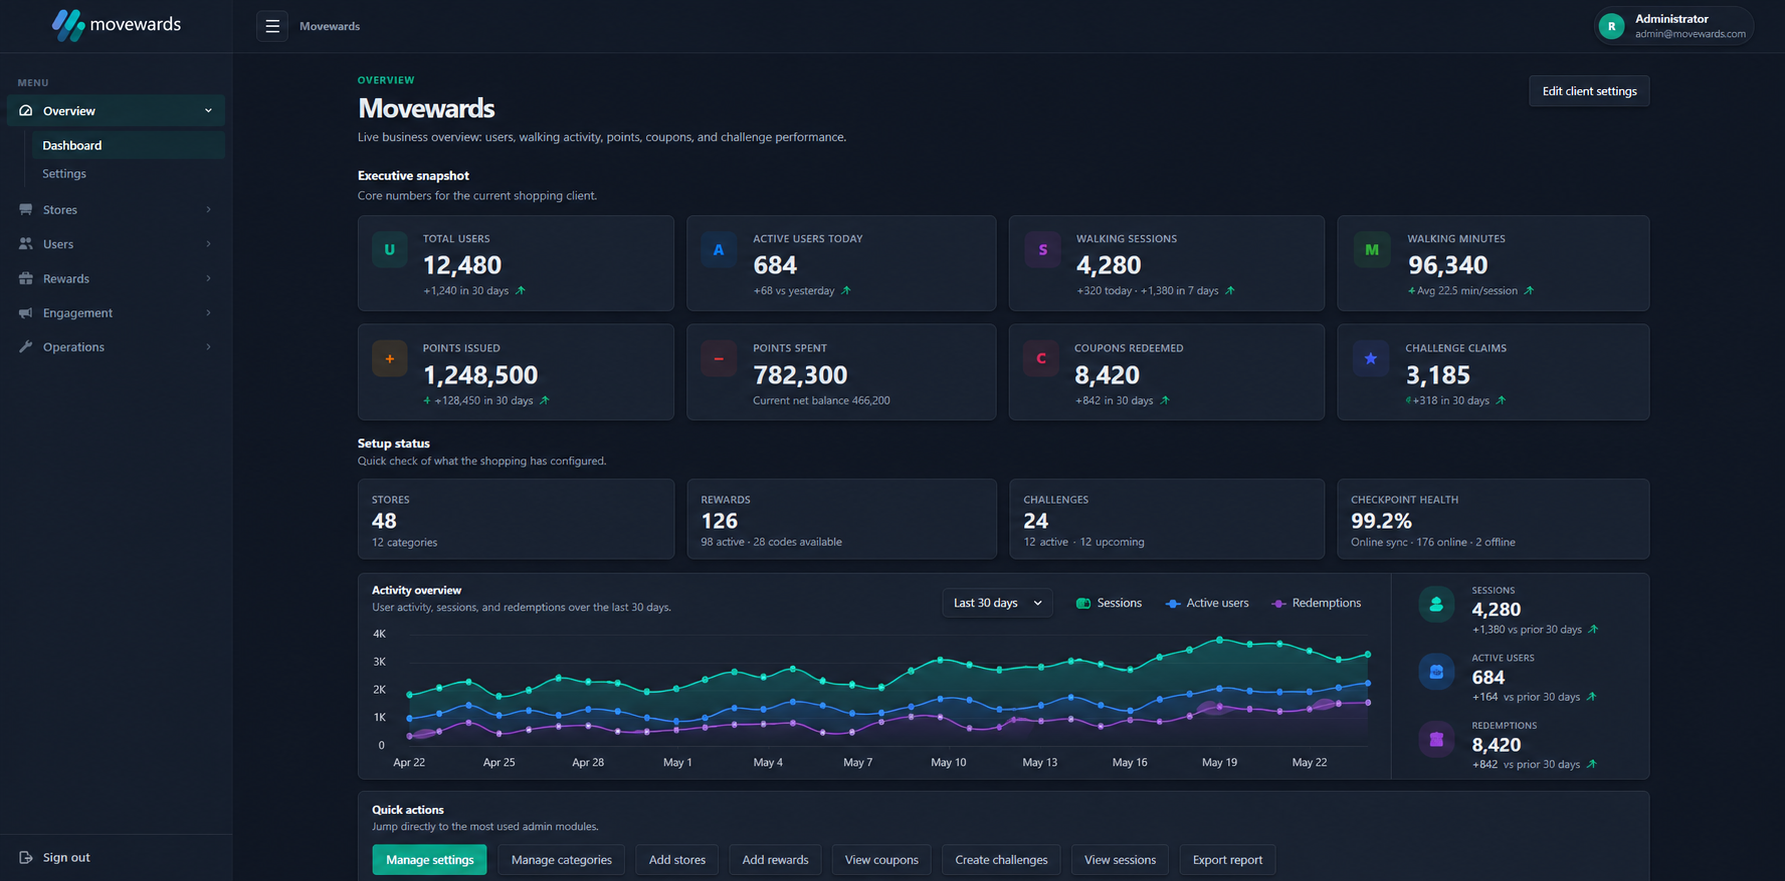
Task: Toggle the Redemptions legend series
Action: (1316, 603)
